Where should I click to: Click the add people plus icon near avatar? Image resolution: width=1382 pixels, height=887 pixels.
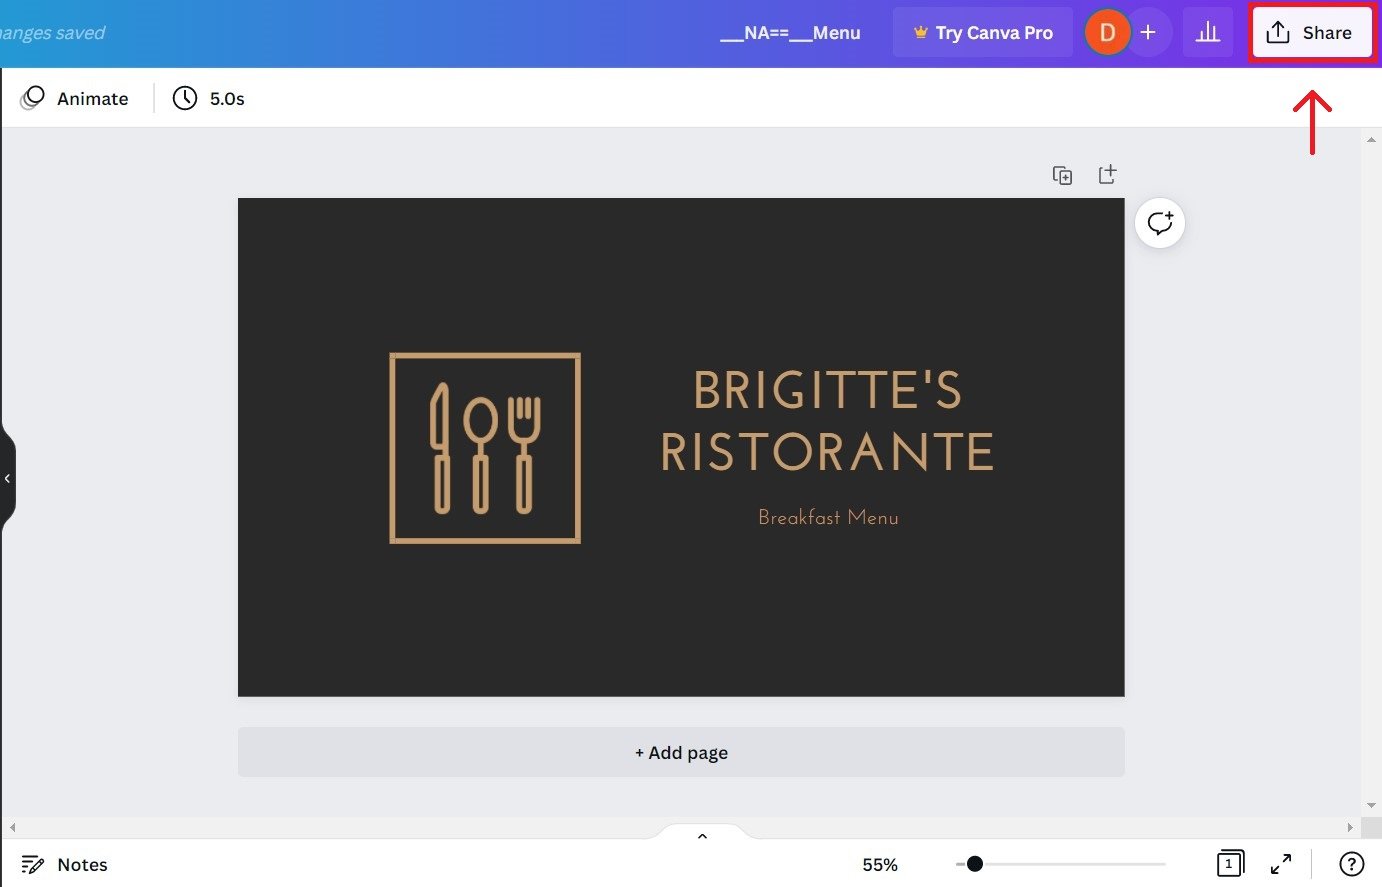pos(1148,31)
